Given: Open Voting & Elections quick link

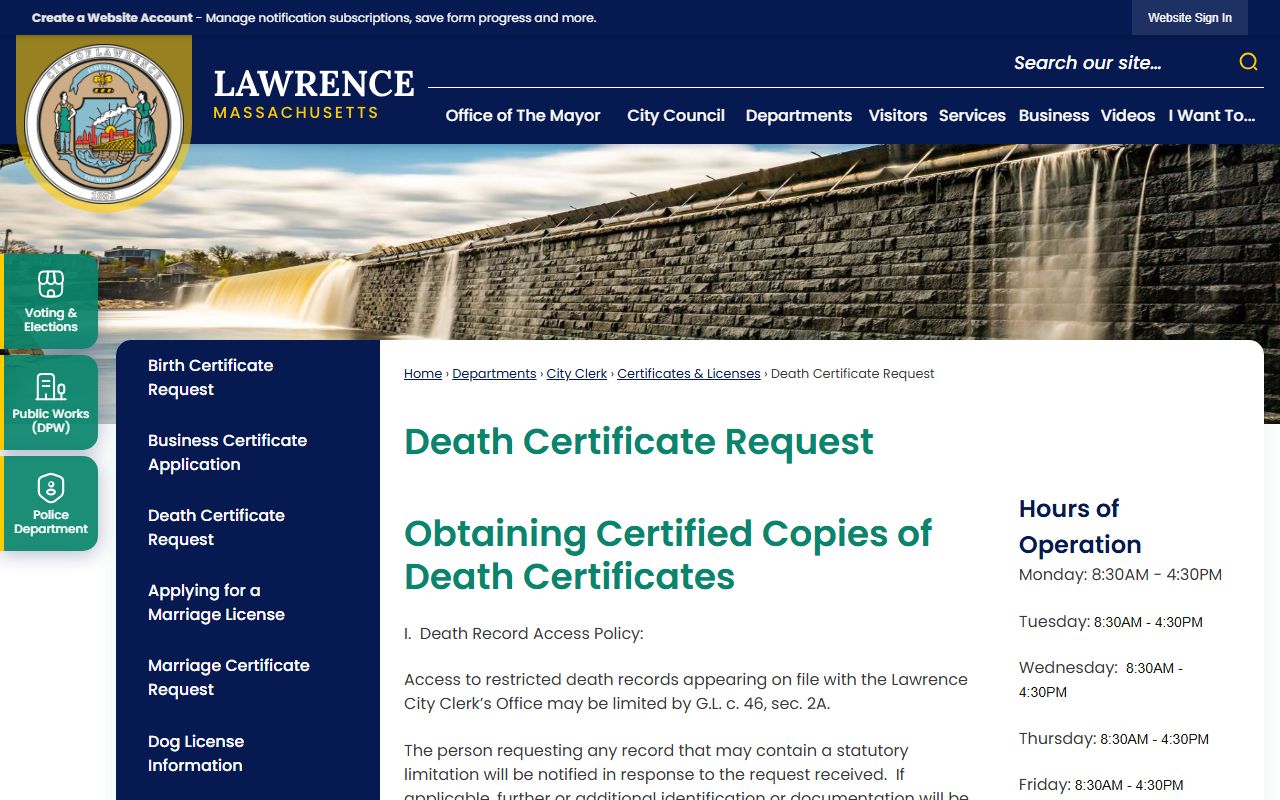Looking at the screenshot, I should pos(51,301).
